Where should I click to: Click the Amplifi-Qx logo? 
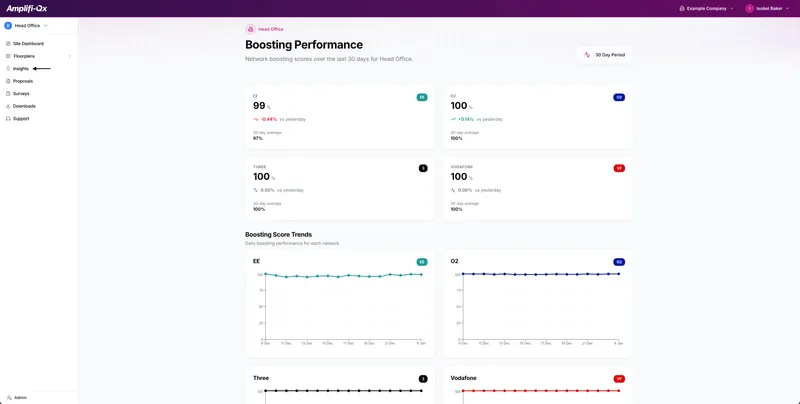coord(27,8)
